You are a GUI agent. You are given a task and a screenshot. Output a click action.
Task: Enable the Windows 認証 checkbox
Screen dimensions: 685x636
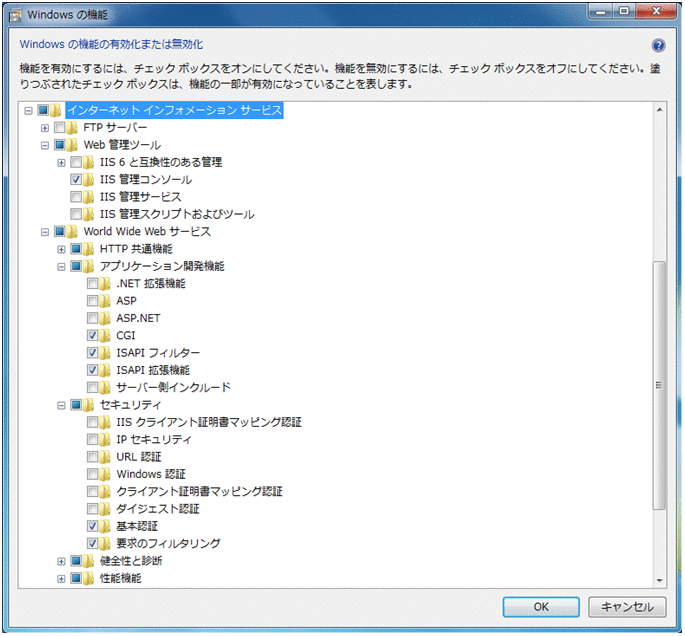(92, 474)
